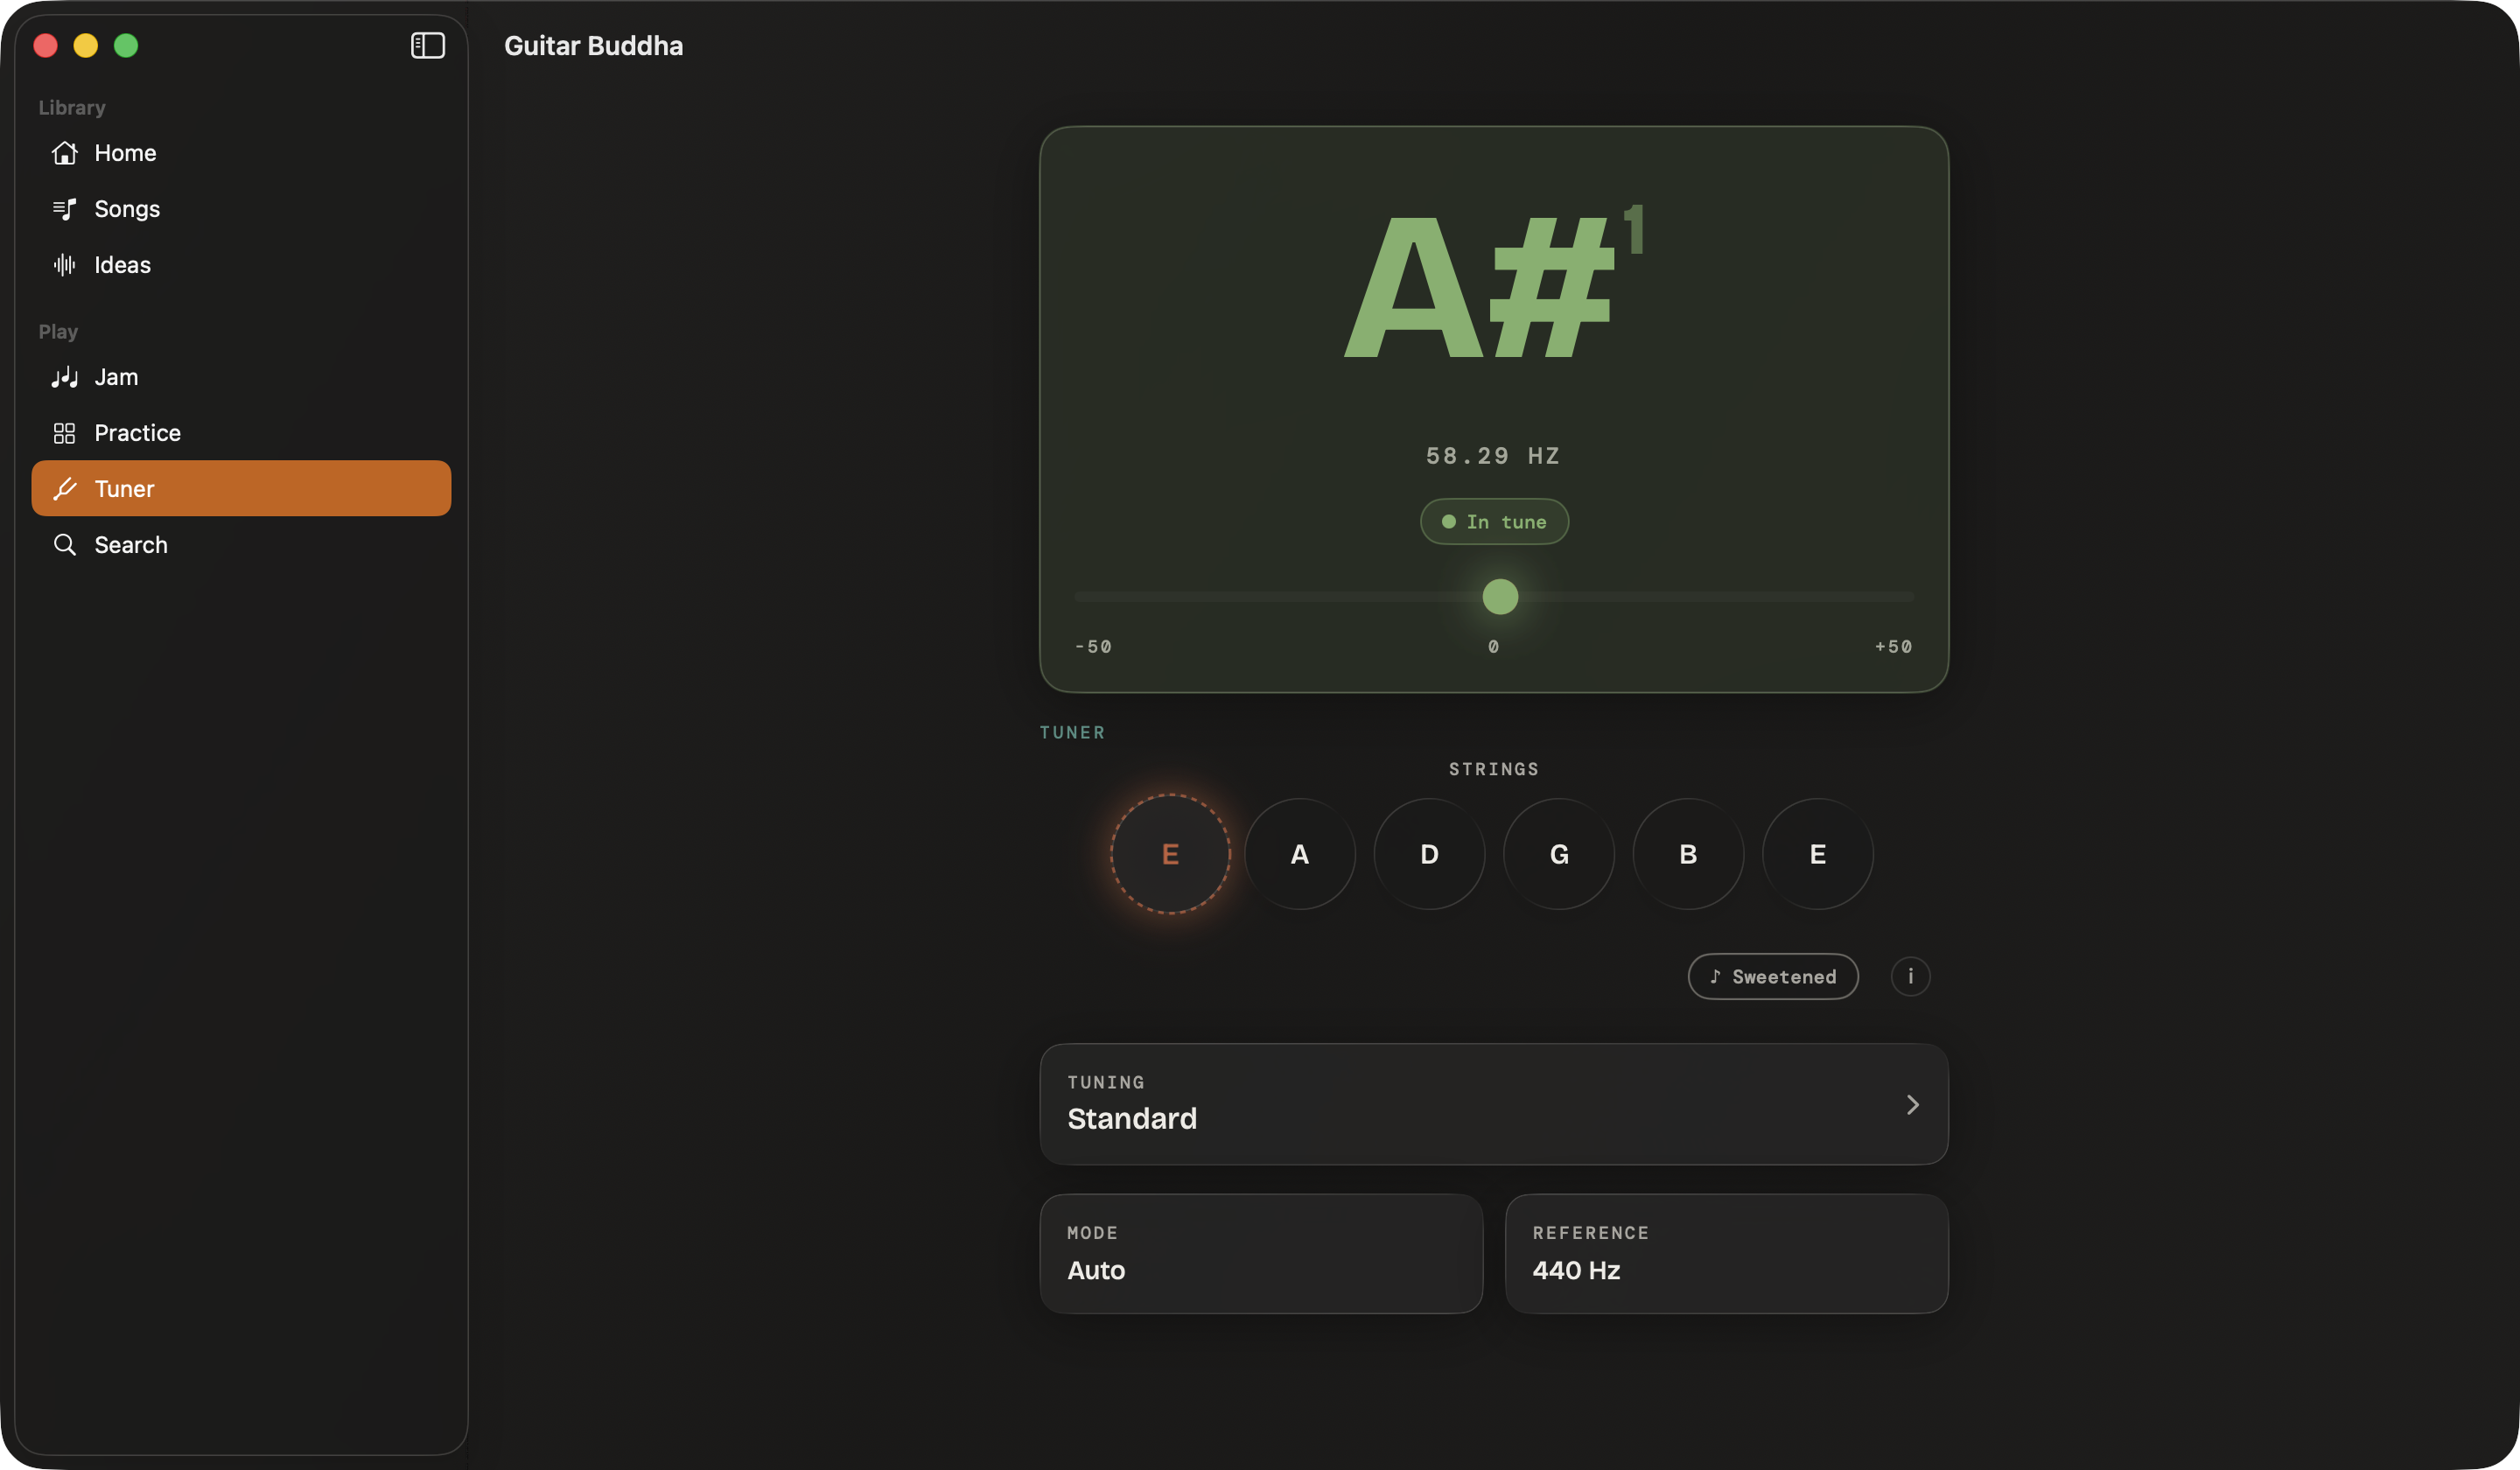Open Search label in sidebar
Viewport: 2520px width, 1470px height.
(131, 545)
